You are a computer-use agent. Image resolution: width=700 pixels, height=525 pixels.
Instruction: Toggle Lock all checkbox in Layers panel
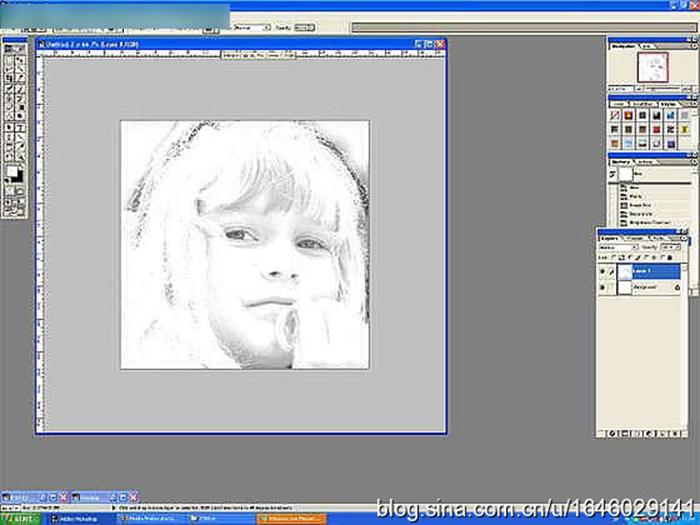tap(661, 258)
